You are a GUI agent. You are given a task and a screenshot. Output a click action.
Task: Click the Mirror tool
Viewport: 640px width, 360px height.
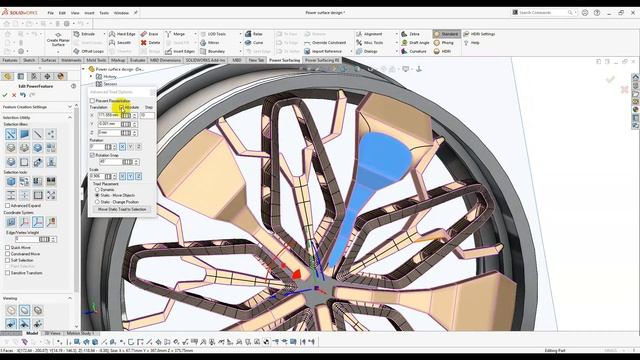tap(210, 42)
